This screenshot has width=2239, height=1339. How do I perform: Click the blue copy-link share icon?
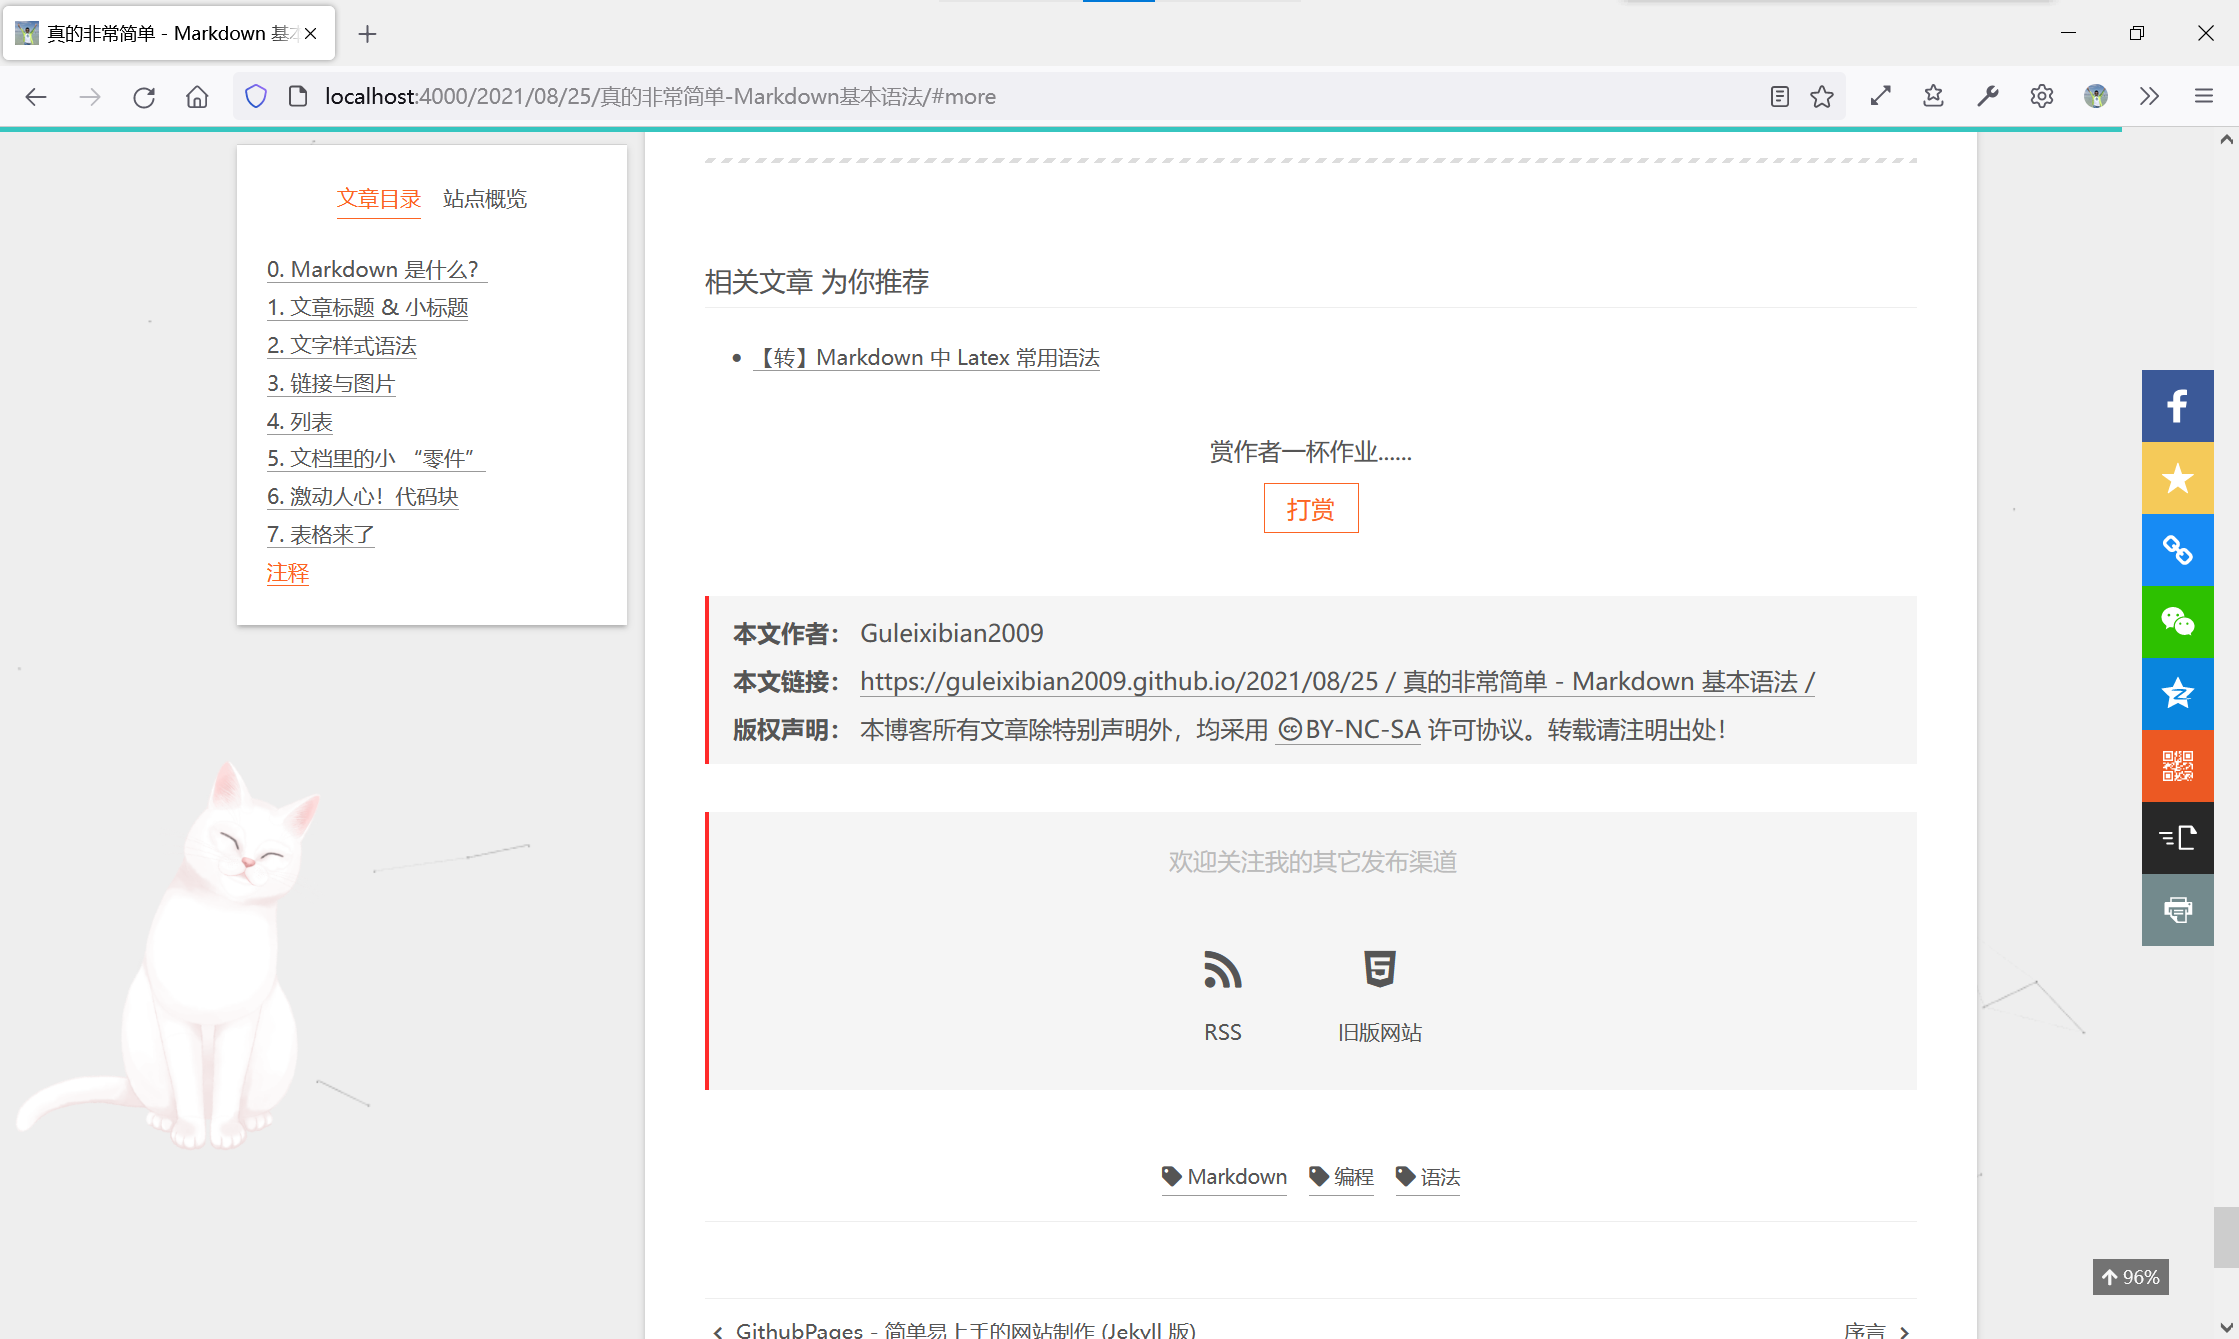pos(2177,550)
